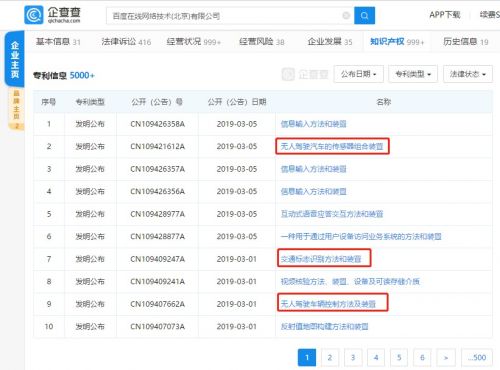The image size is (500, 370).
Task: Clear the search box with the X icon
Action: (x=346, y=15)
